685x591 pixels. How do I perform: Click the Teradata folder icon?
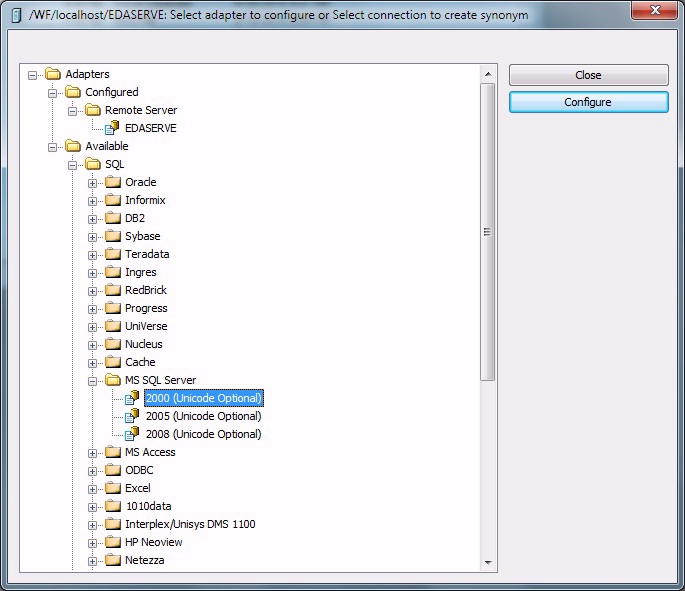point(113,253)
